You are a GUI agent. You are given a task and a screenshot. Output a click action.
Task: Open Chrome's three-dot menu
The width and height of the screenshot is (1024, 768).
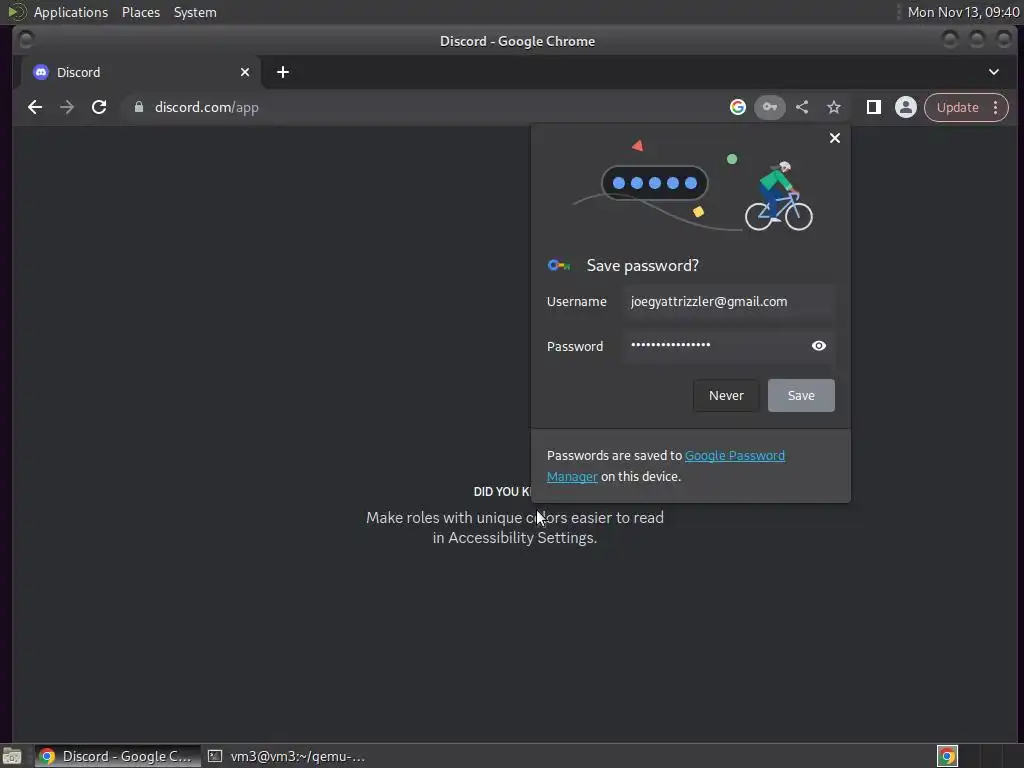tap(995, 107)
